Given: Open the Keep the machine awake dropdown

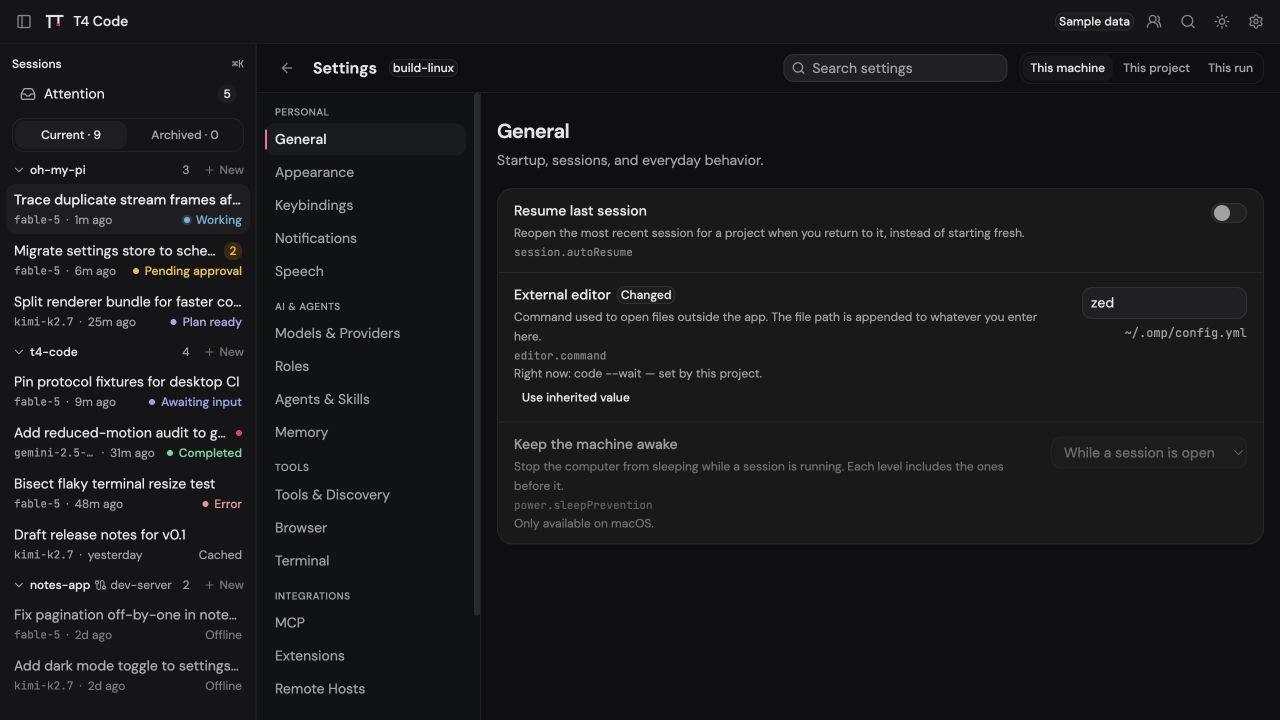Looking at the screenshot, I should tap(1148, 453).
